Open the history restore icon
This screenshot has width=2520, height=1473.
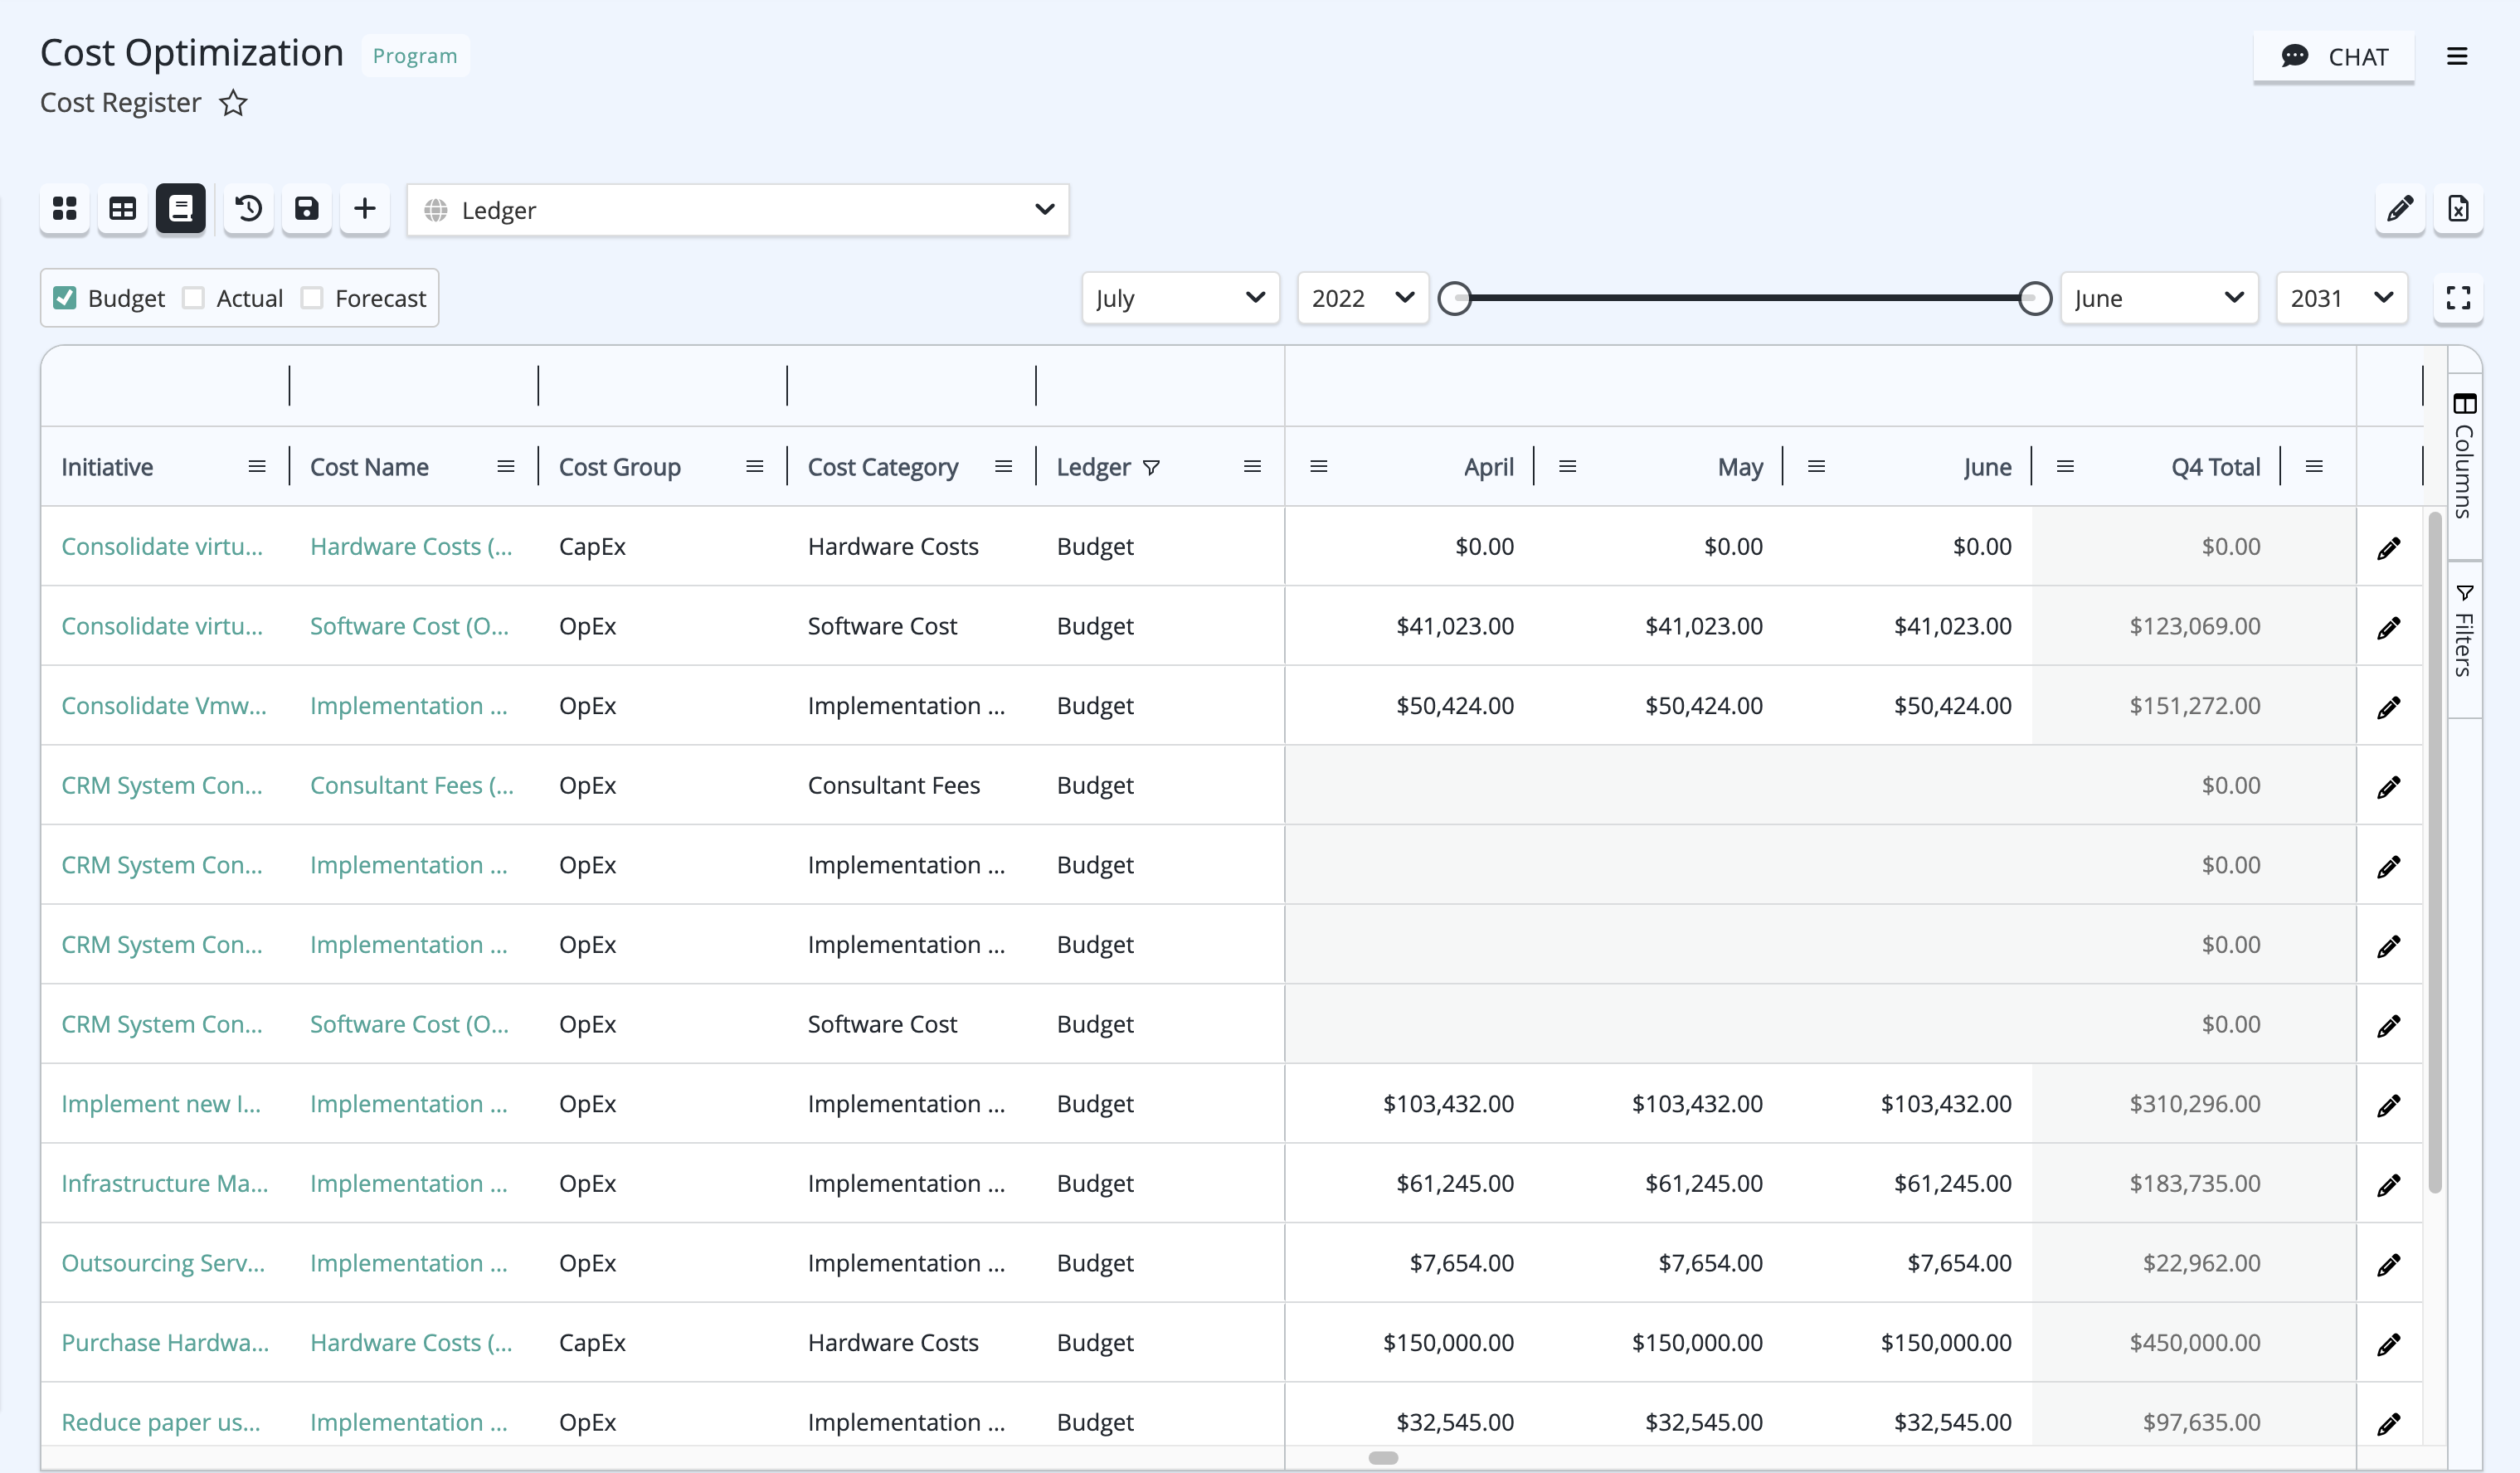(249, 209)
